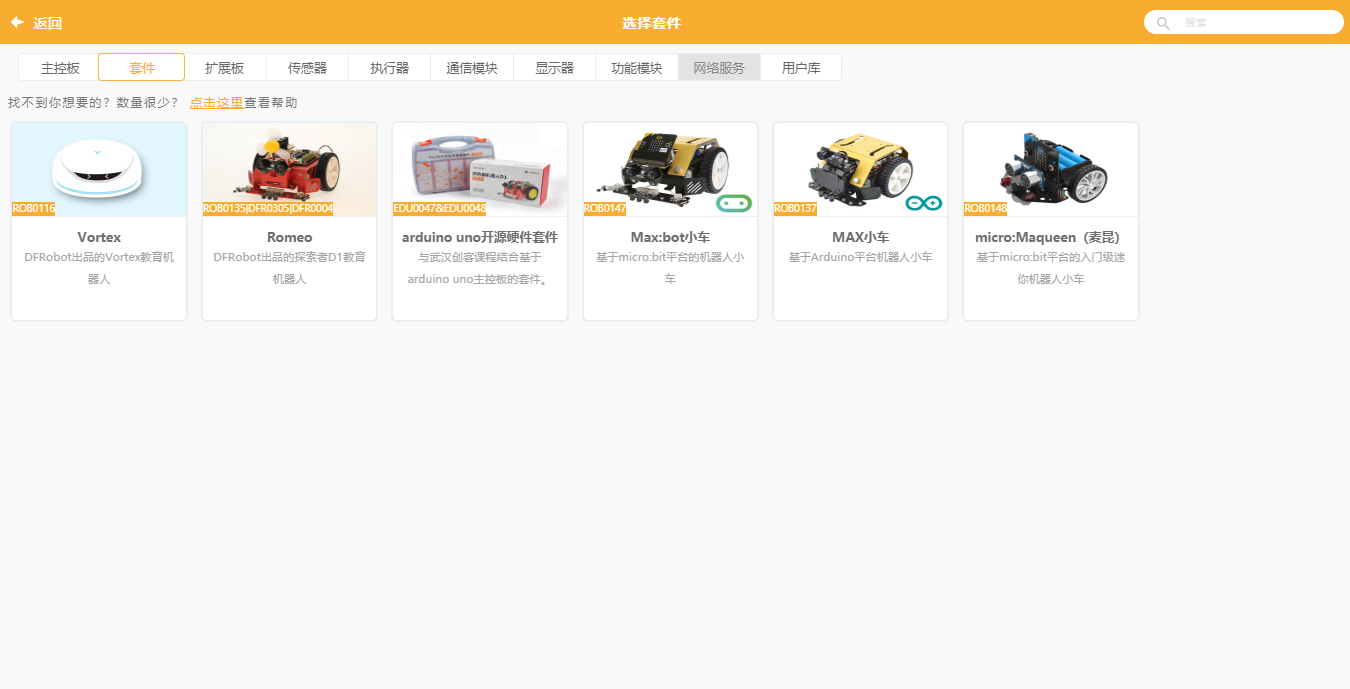Click the 入门级迷你机器人小车 description
Image resolution: width=1350 pixels, height=689 pixels.
1051,268
